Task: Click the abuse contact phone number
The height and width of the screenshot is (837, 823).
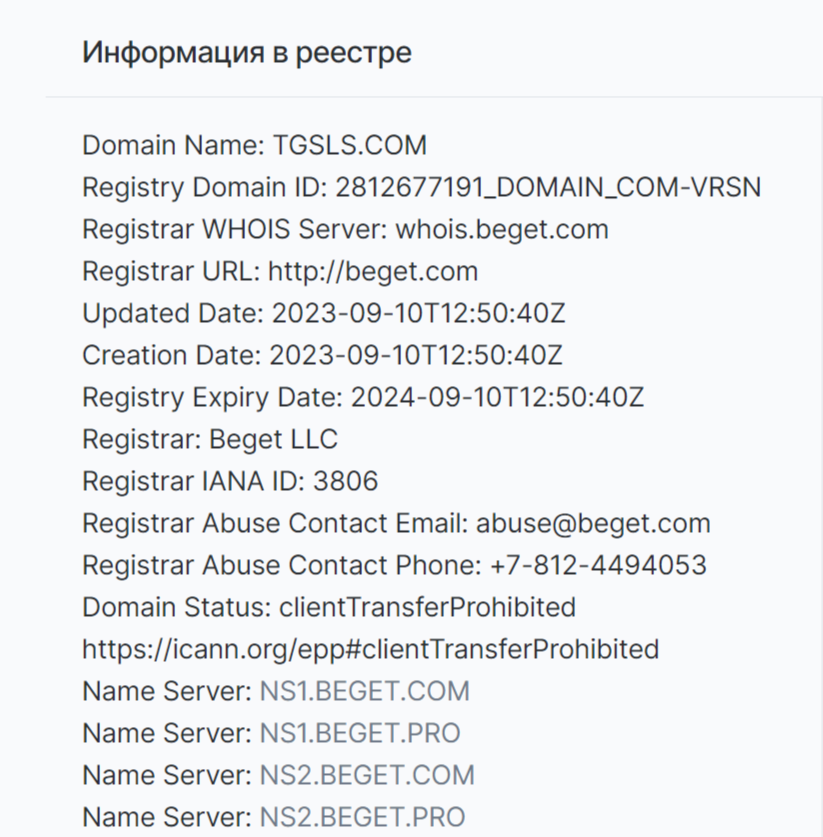Action: point(598,565)
